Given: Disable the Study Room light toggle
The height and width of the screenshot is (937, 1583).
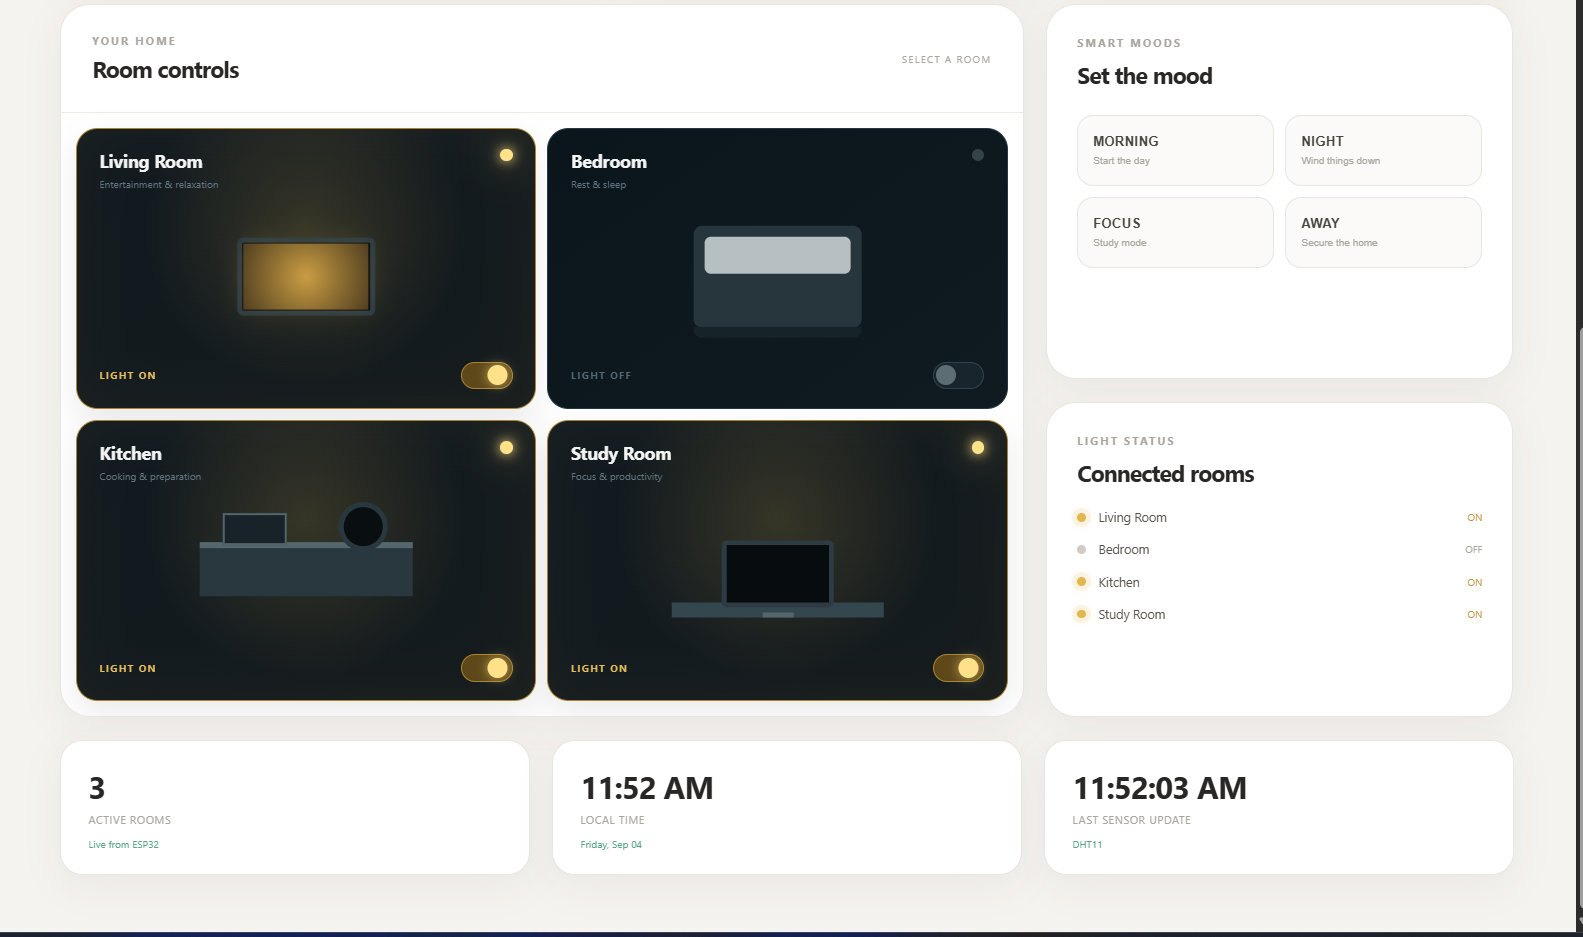Looking at the screenshot, I should [958, 668].
